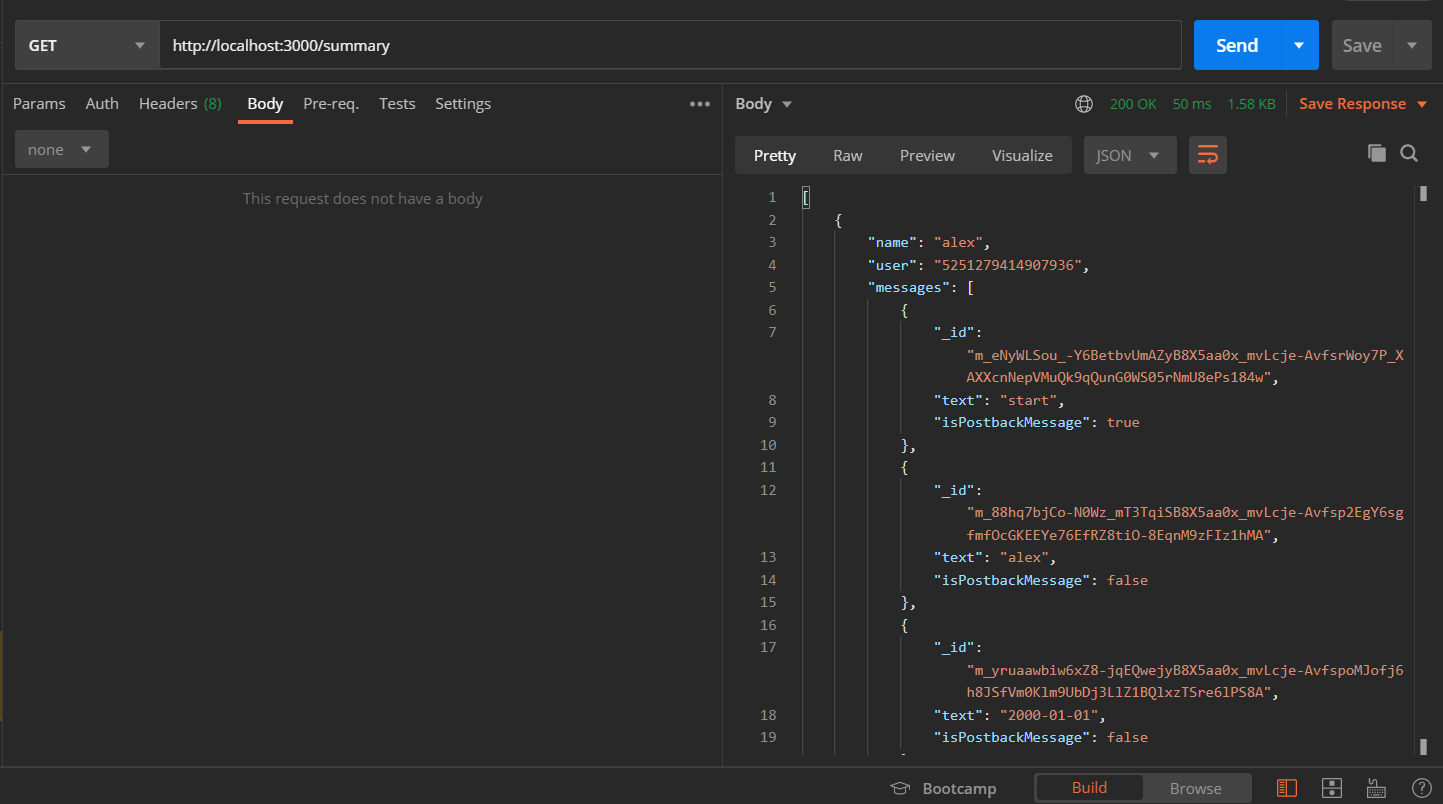Expand the Save button dropdown arrow
This screenshot has height=804, width=1443.
[1412, 45]
